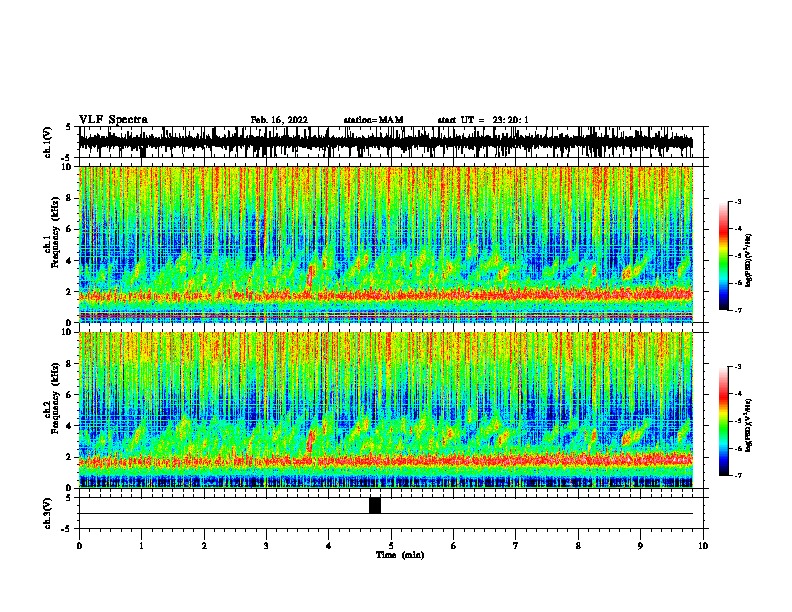Click the ch.1 voltage waveform trace

pyautogui.click(x=386, y=142)
